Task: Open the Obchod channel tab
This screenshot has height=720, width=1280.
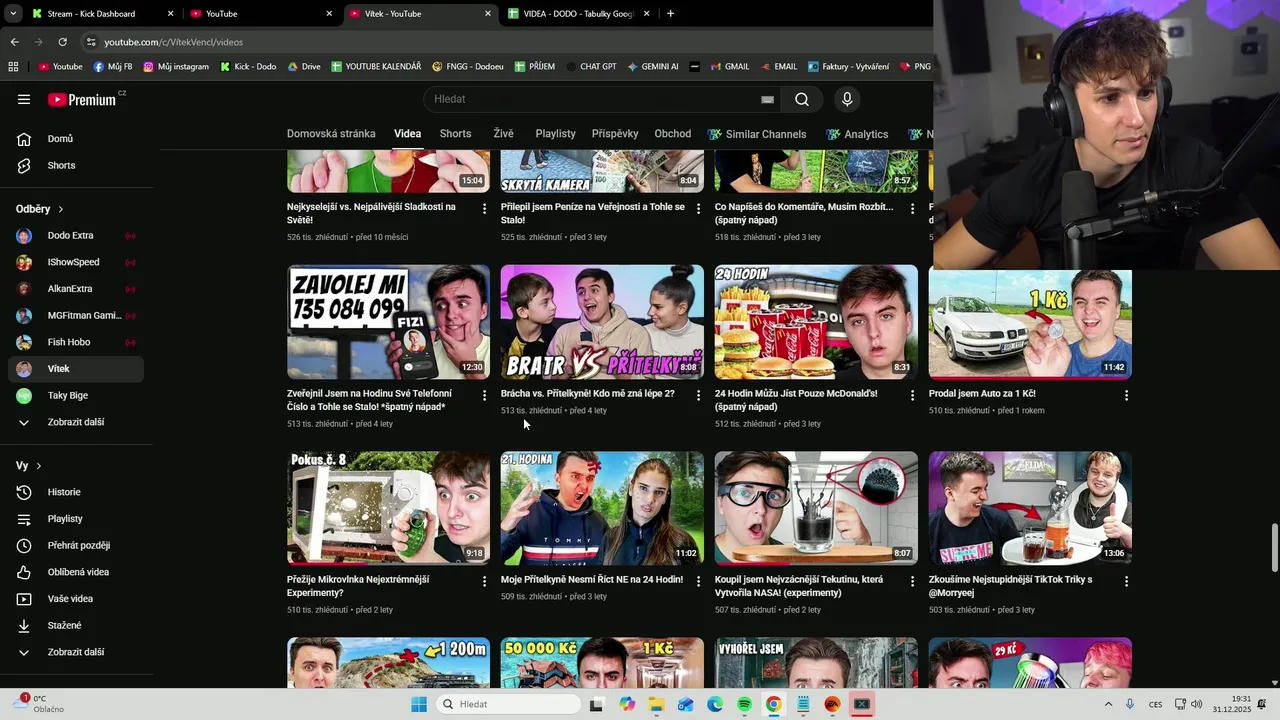Action: (x=673, y=134)
